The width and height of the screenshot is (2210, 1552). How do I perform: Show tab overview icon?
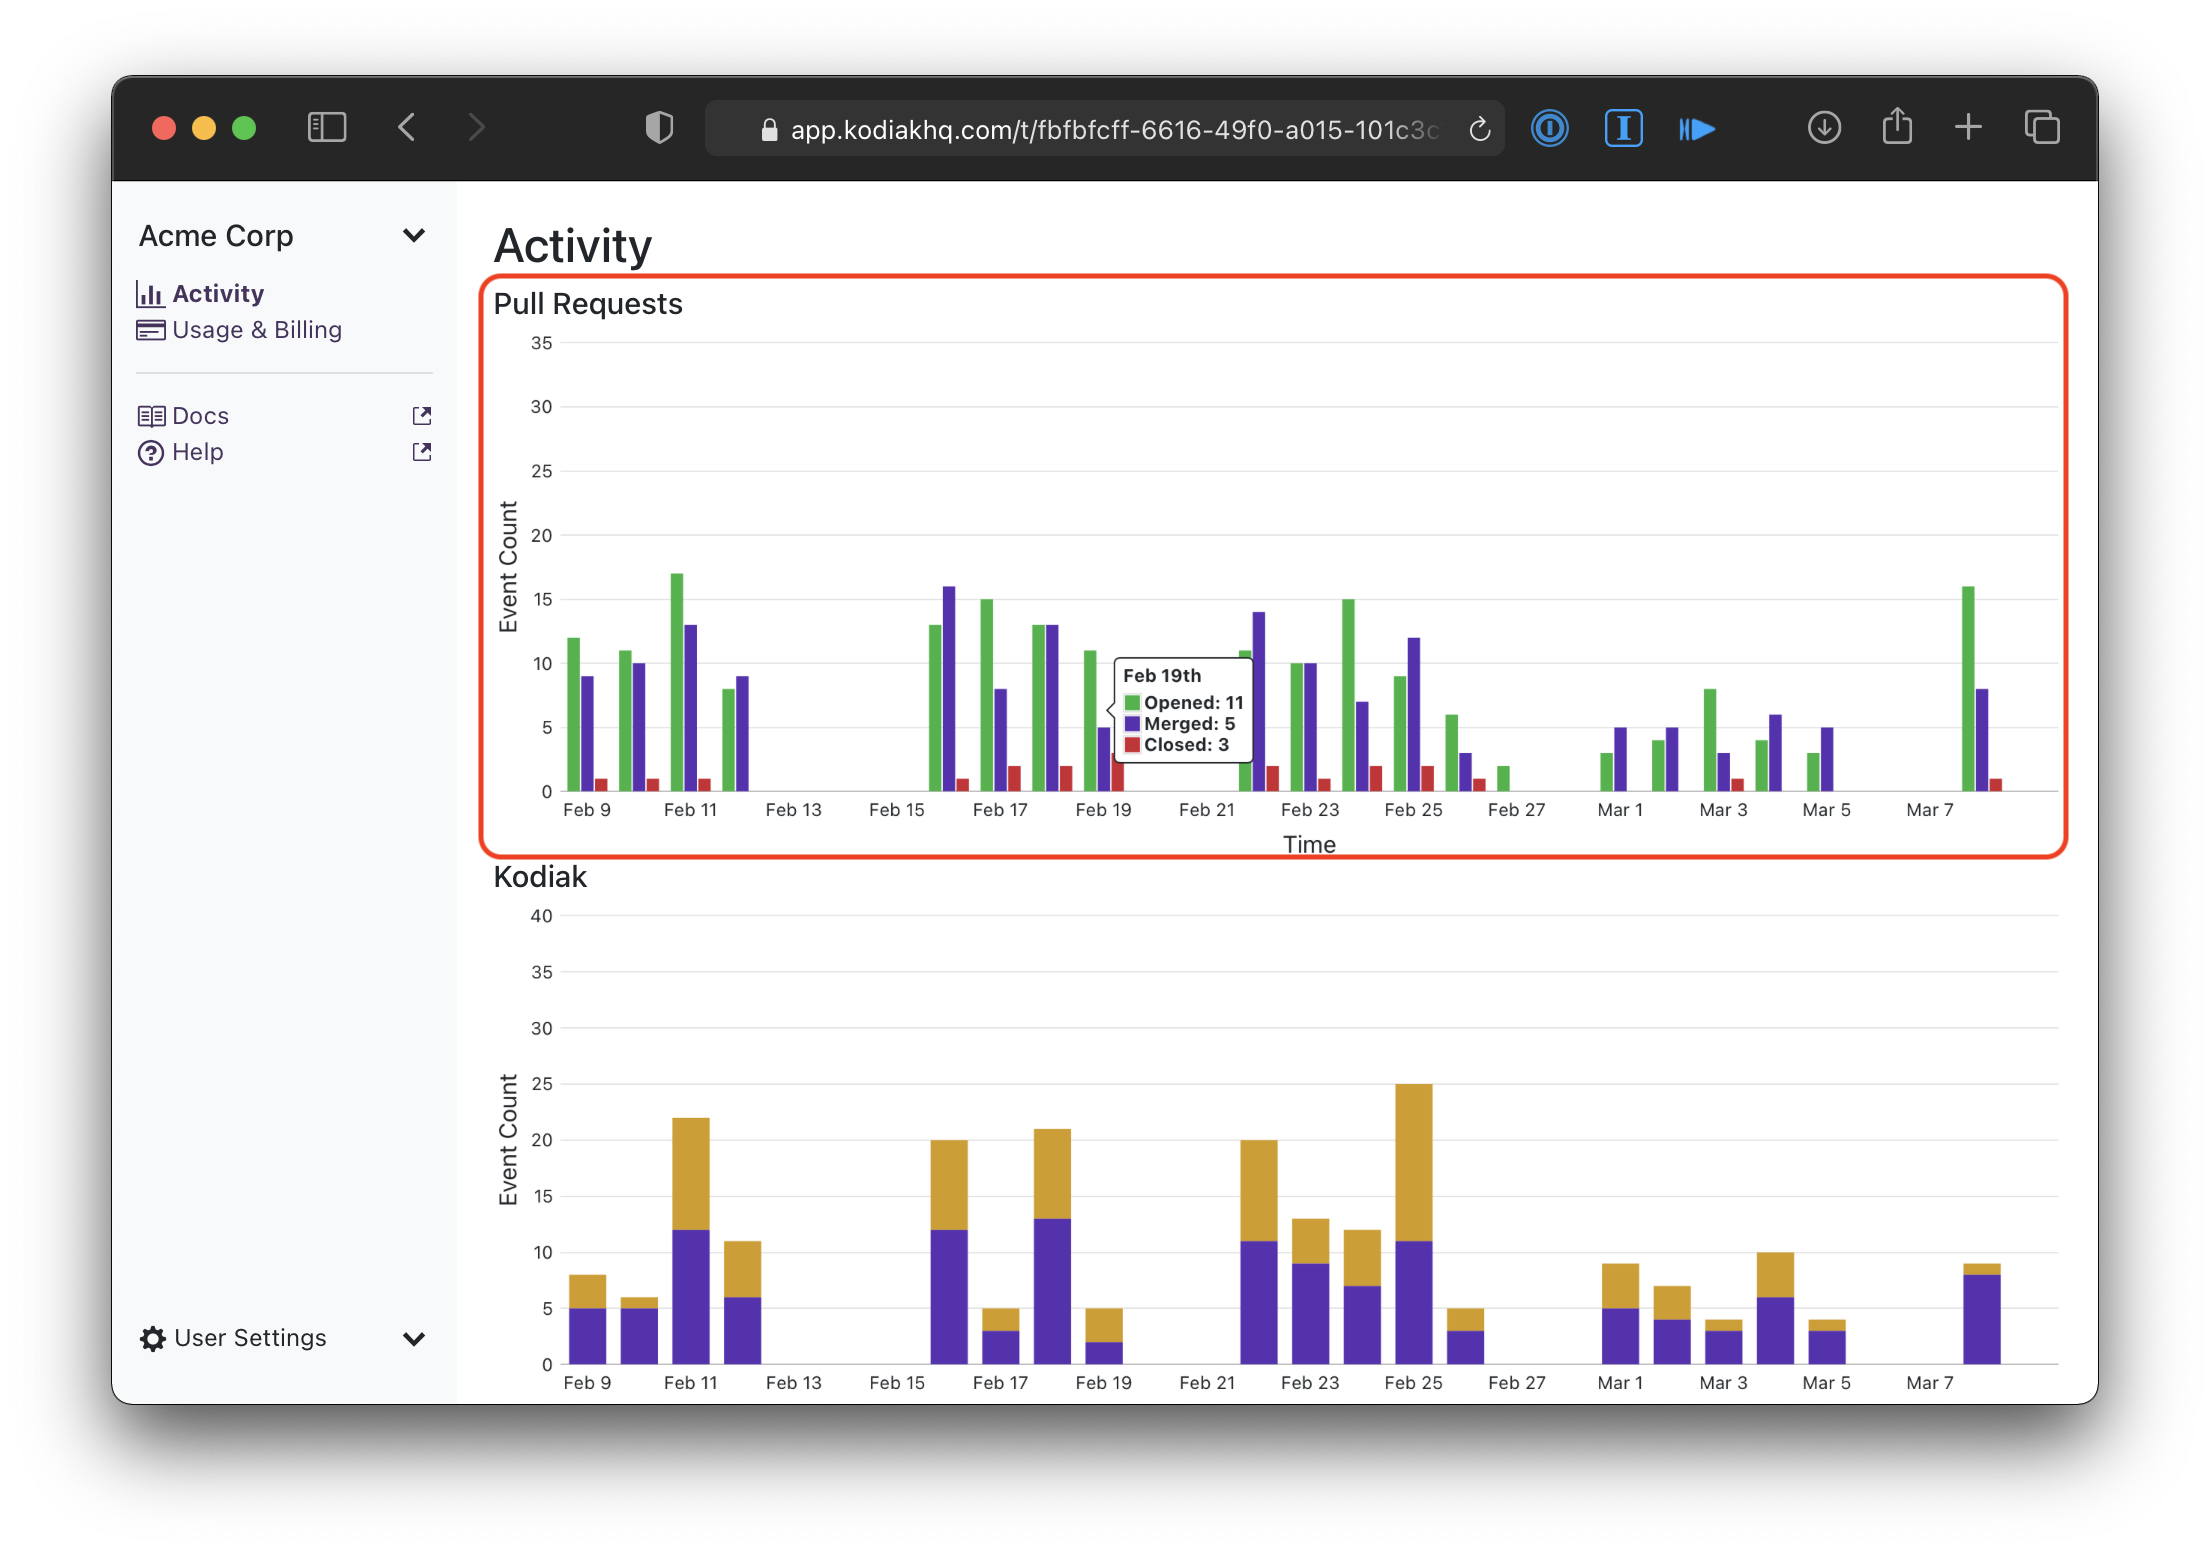click(2042, 128)
